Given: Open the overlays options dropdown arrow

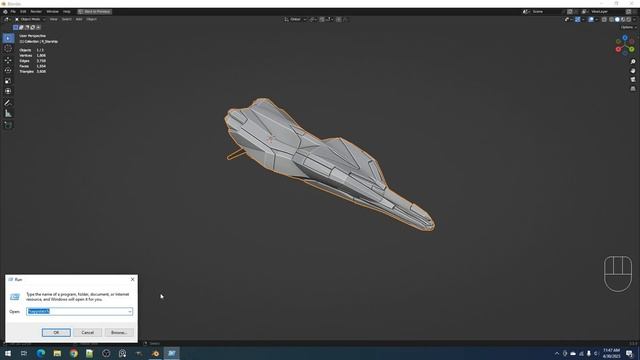Looking at the screenshot, I should pos(596,19).
